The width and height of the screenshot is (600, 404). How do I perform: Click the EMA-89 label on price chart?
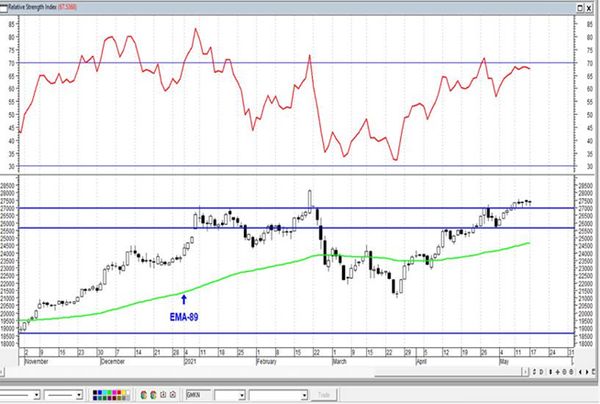(184, 317)
